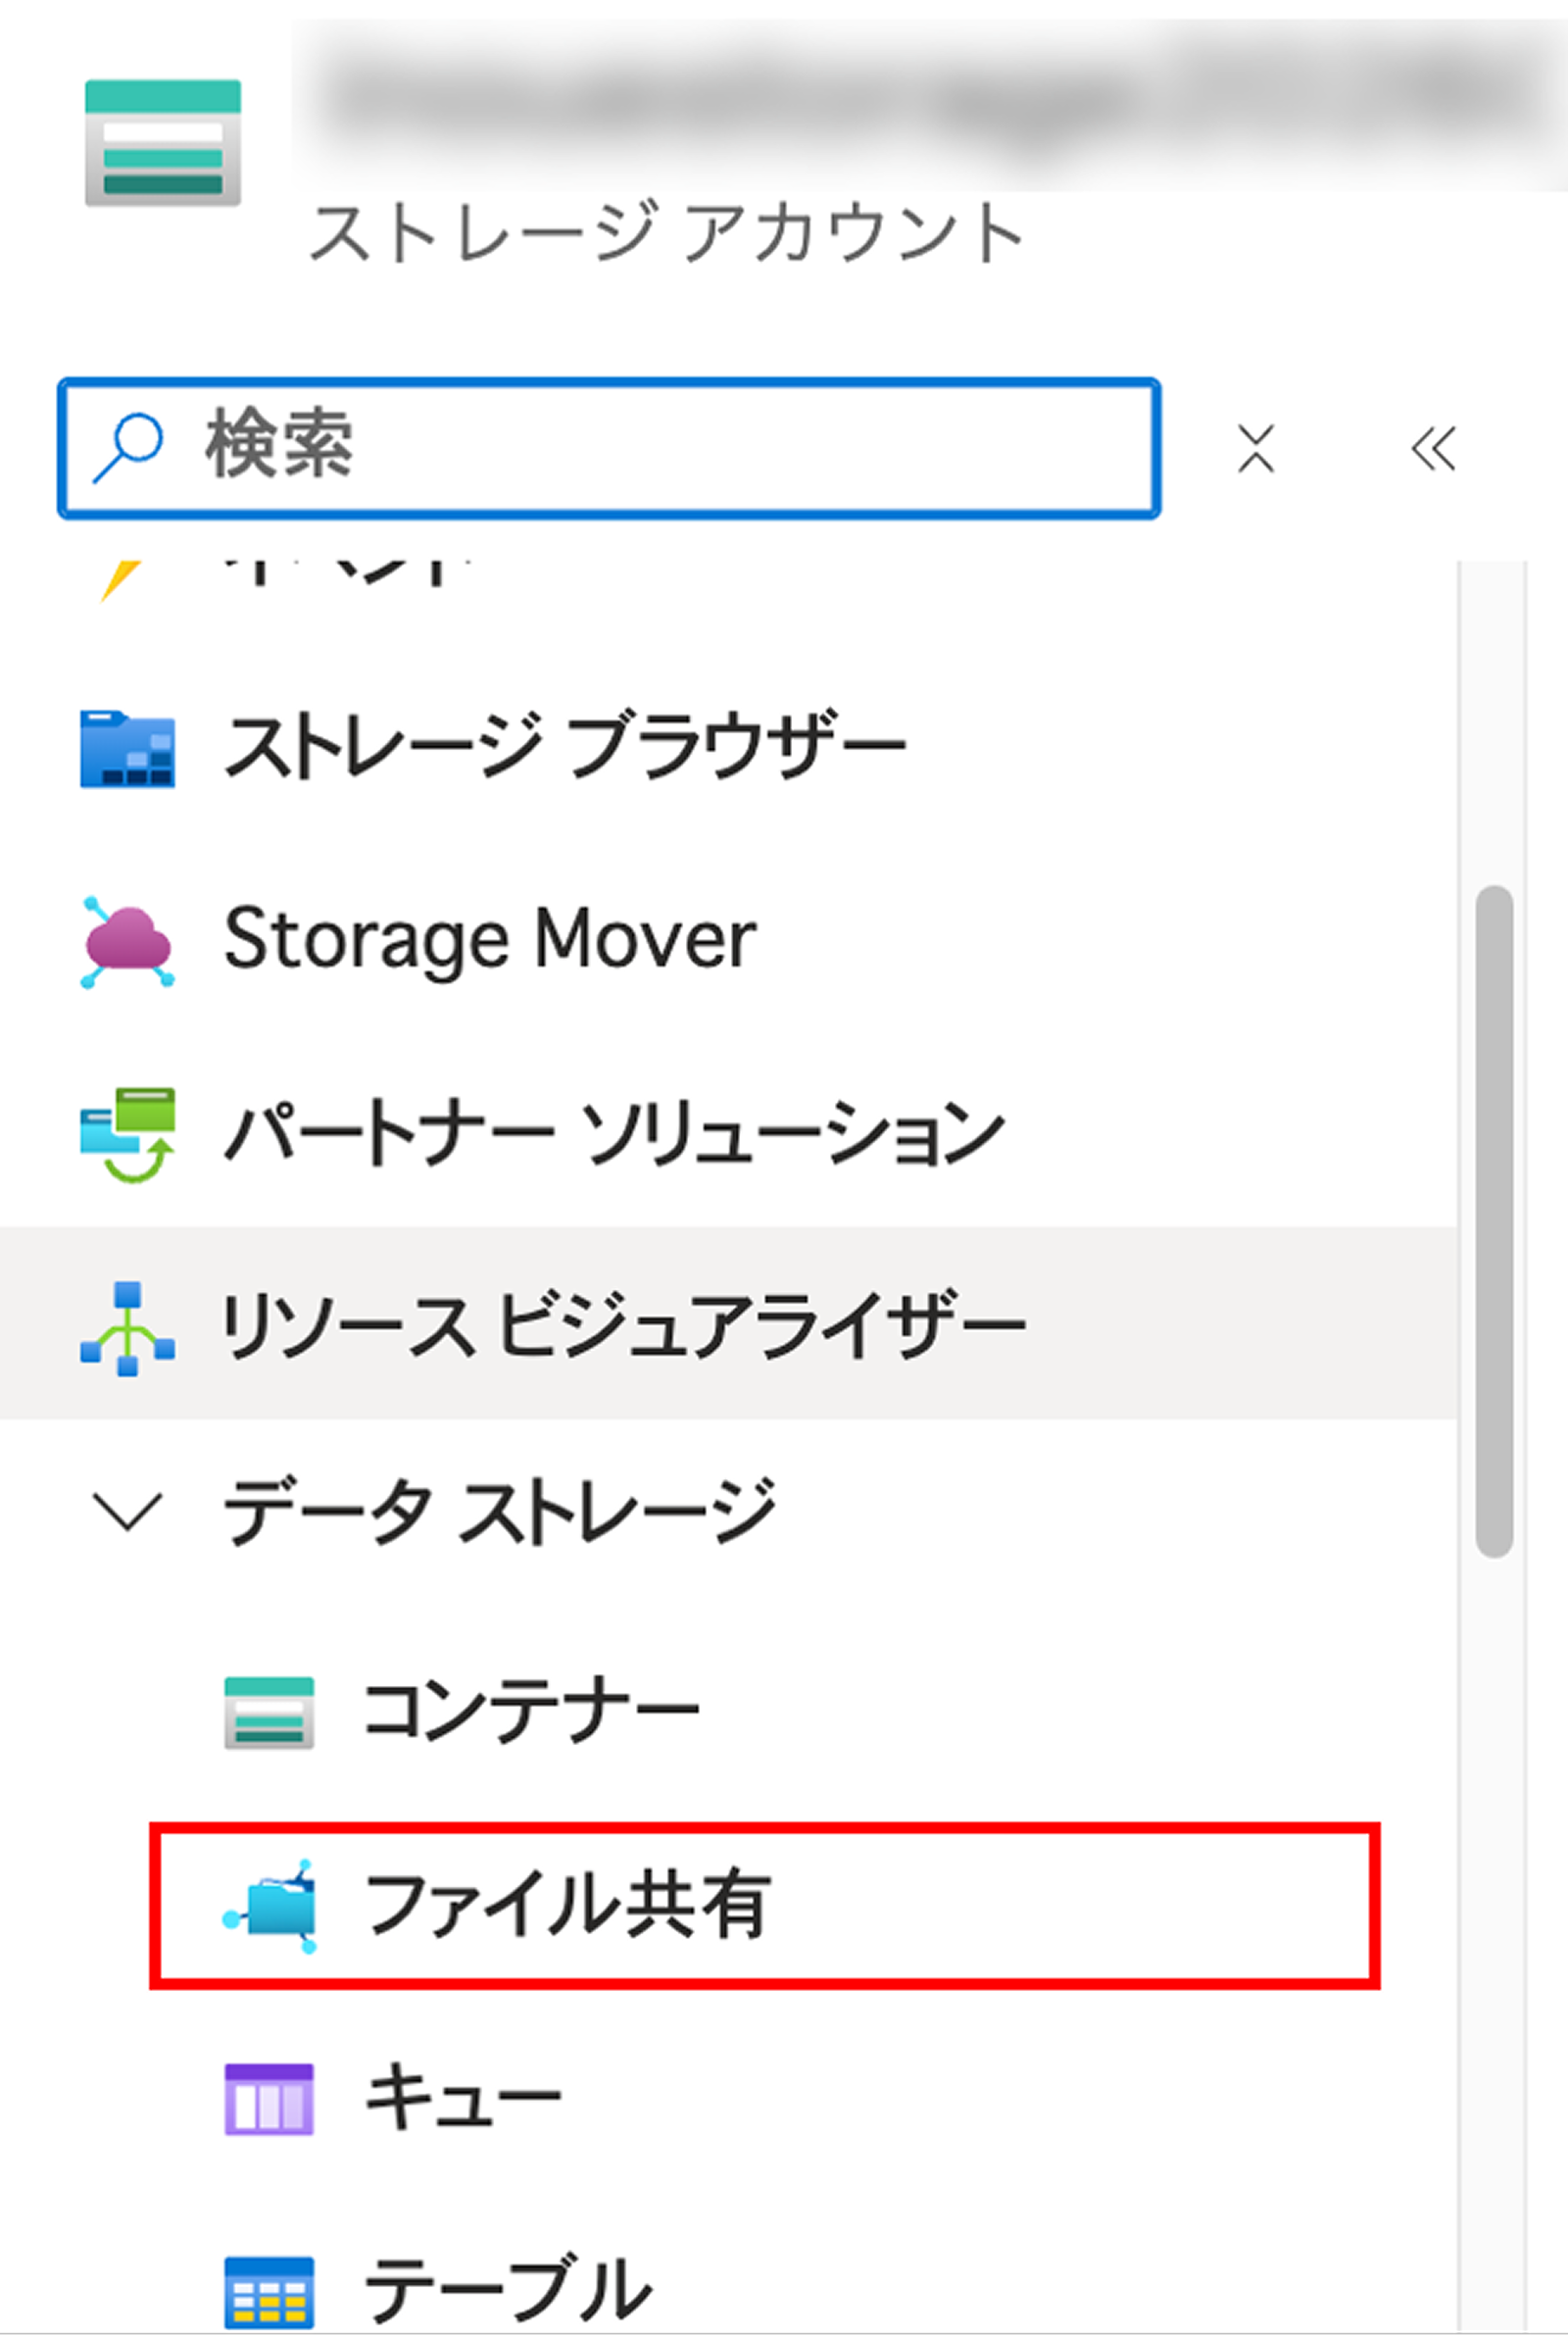Viewport: 1568px width, 2336px height.
Task: Click the sidebar vertical scrollbar thumb
Action: pyautogui.click(x=1493, y=1220)
